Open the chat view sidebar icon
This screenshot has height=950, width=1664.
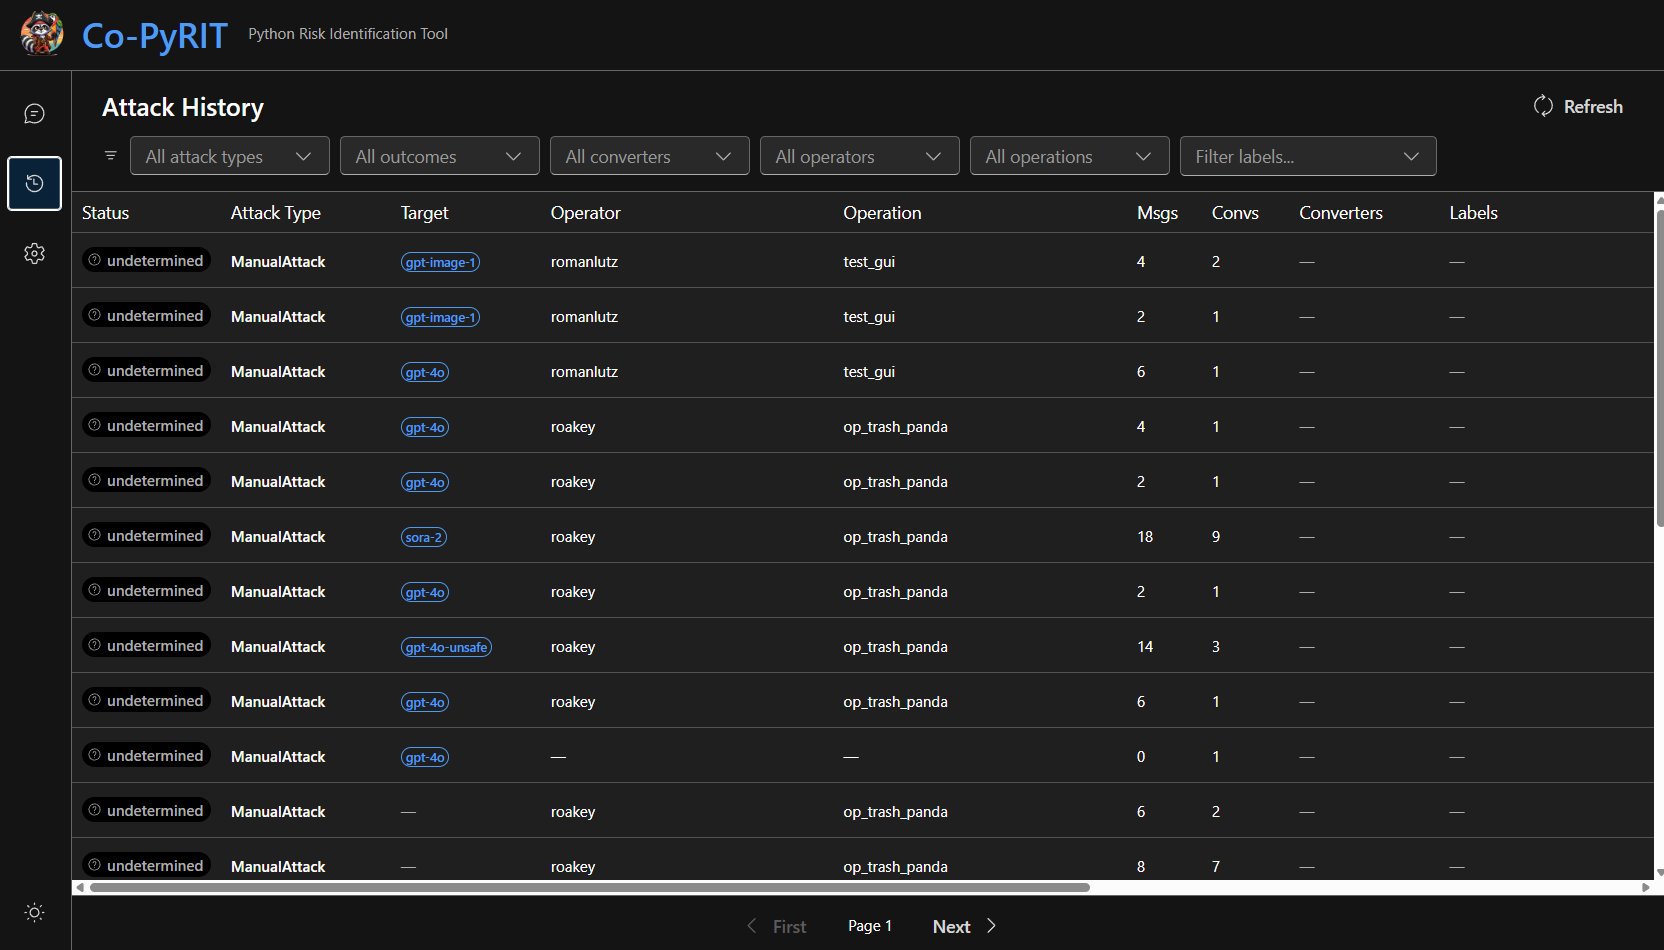point(35,114)
